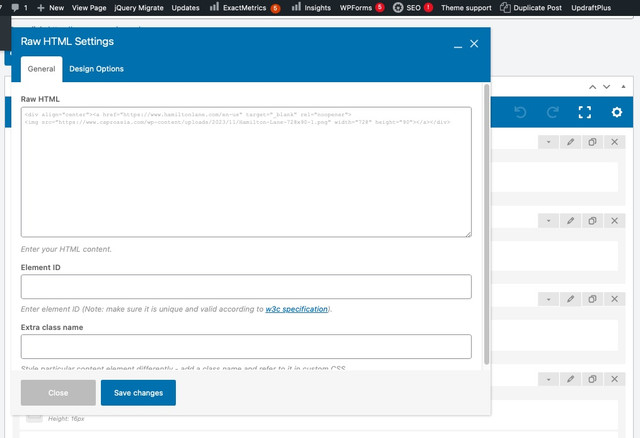Delete the bottom element row
Viewport: 640px width, 438px height.
[x=614, y=379]
